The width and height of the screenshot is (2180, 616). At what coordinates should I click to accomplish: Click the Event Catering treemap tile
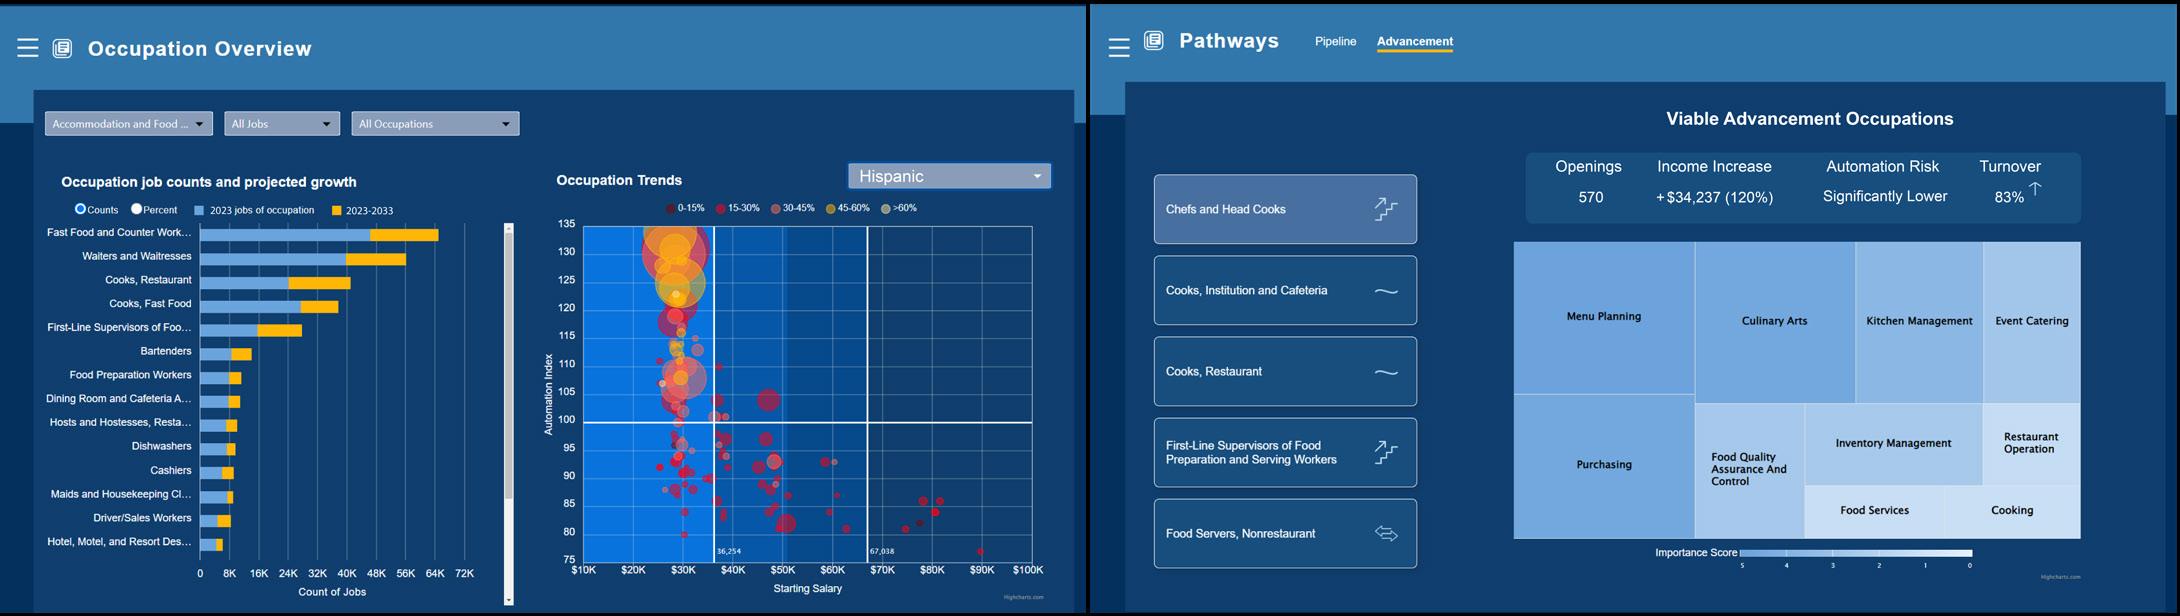(2032, 321)
